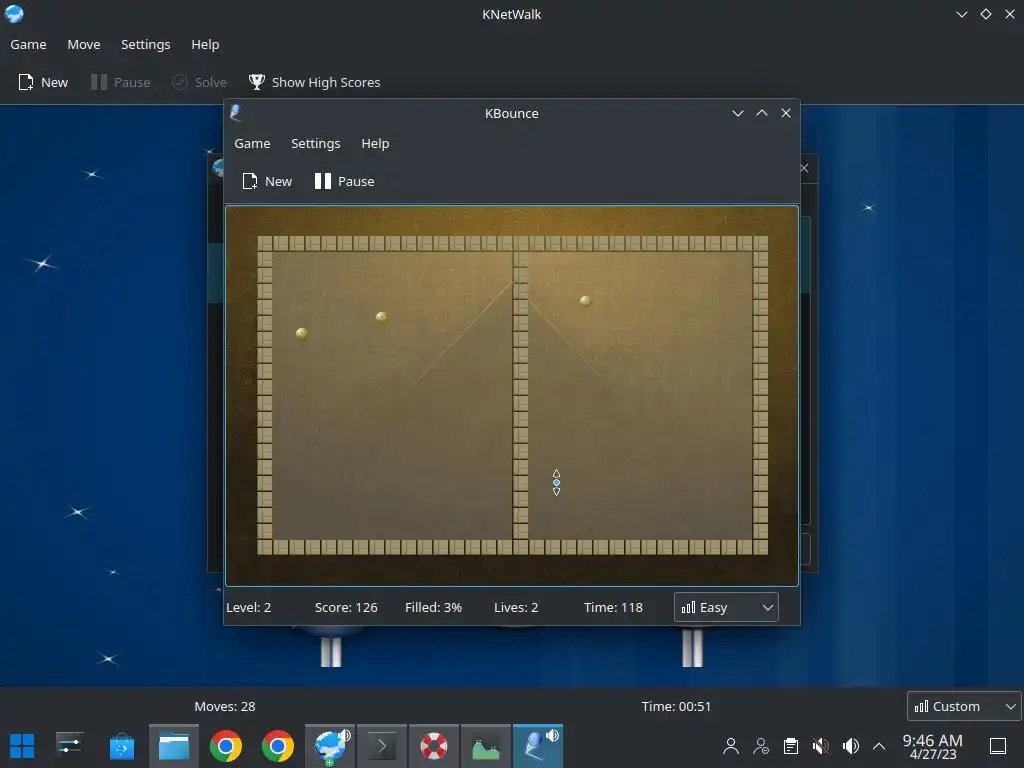The height and width of the screenshot is (768, 1024).
Task: Click the up-down wall cursor in KBounce
Action: point(556,483)
